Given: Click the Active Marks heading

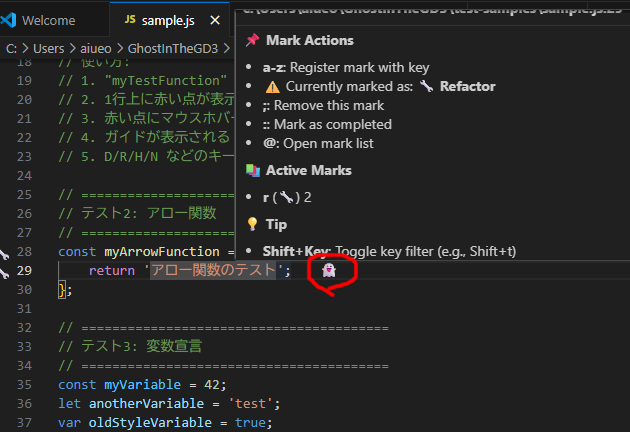Looking at the screenshot, I should coord(309,170).
